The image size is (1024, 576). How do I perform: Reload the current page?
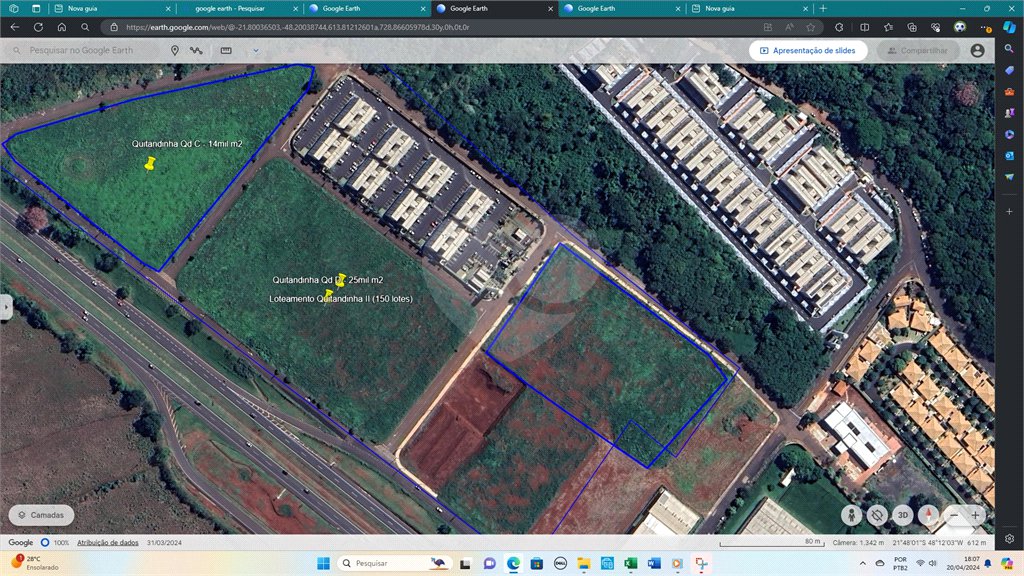pos(38,27)
